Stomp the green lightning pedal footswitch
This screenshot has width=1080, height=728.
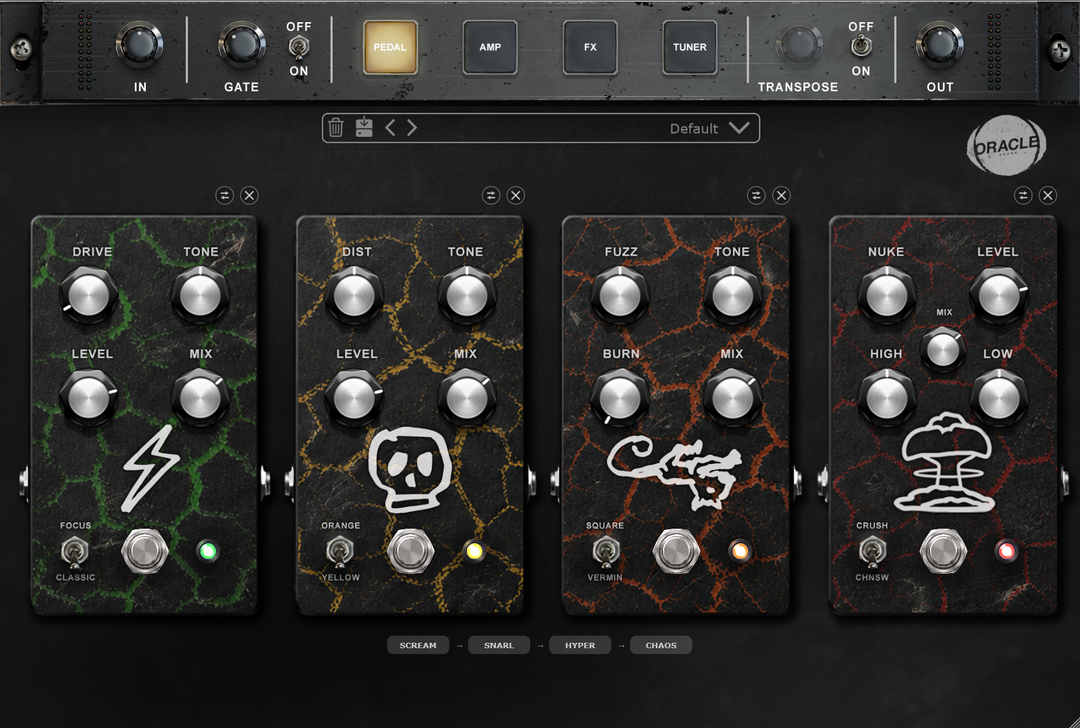tap(145, 551)
